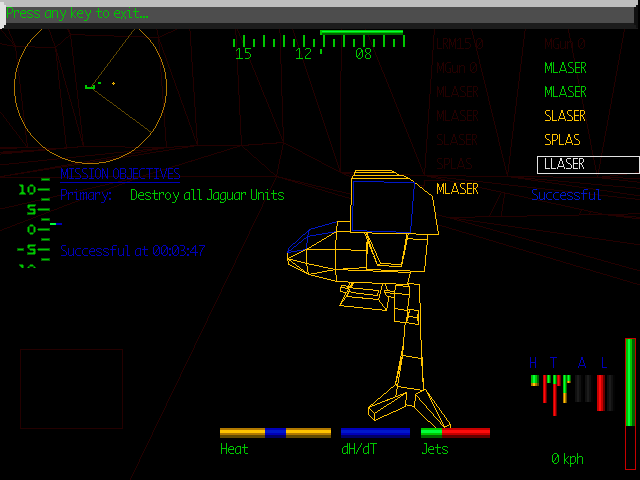Click the dimmed SPLAS in left weapon column
Viewport: 640px width, 480px height.
454,164
